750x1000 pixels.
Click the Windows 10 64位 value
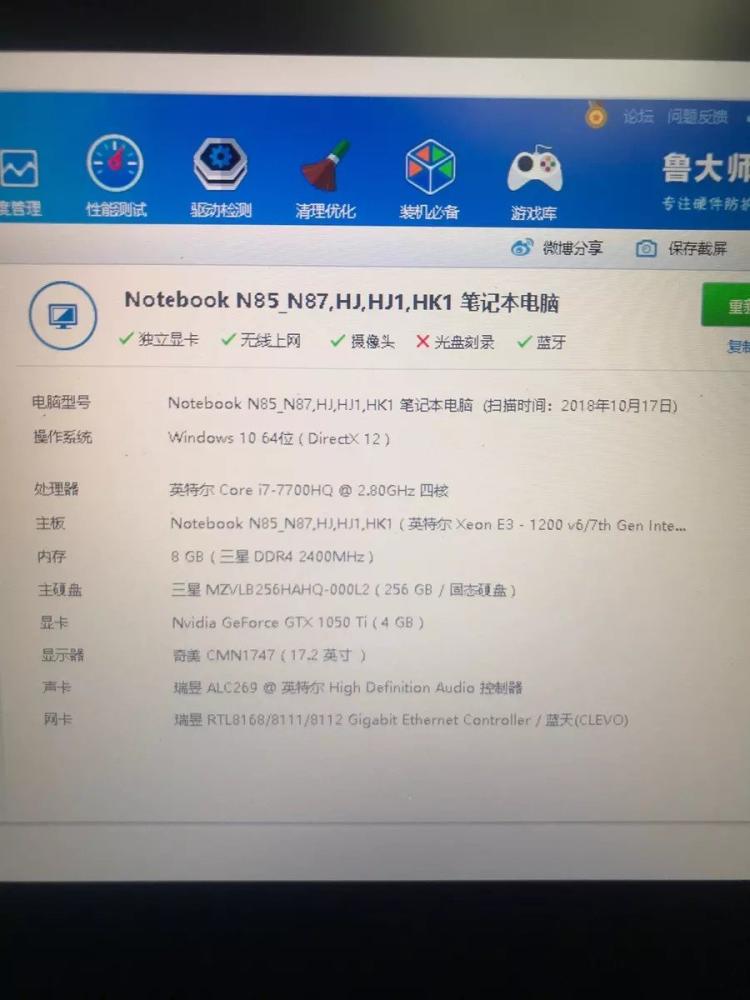tap(279, 438)
